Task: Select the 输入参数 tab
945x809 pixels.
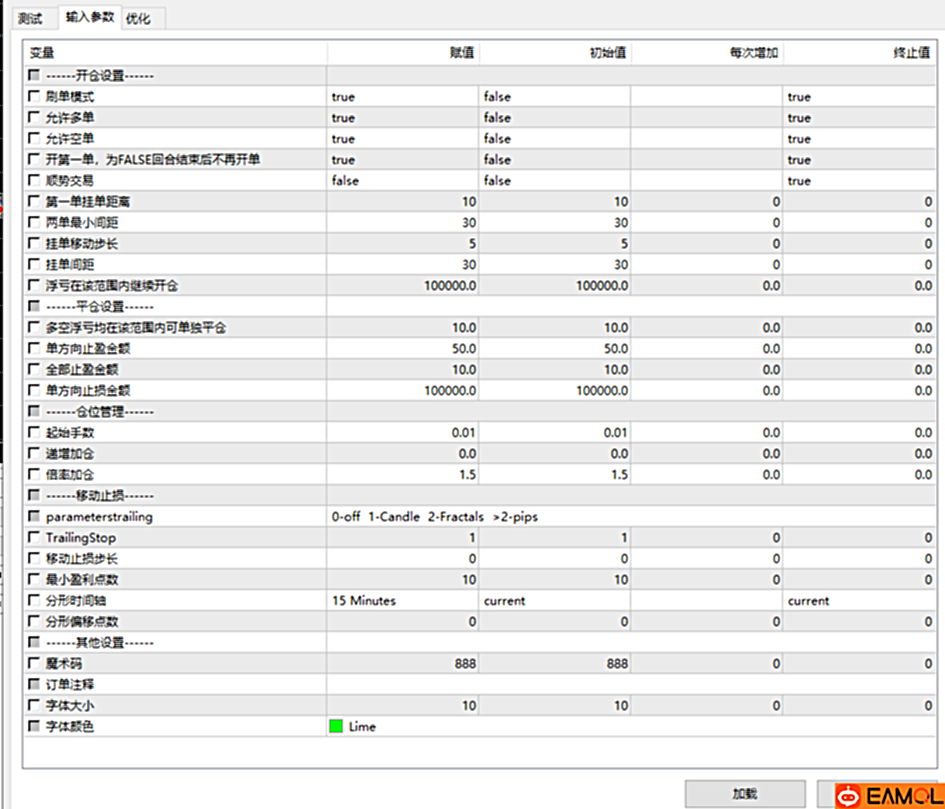Action: [89, 17]
